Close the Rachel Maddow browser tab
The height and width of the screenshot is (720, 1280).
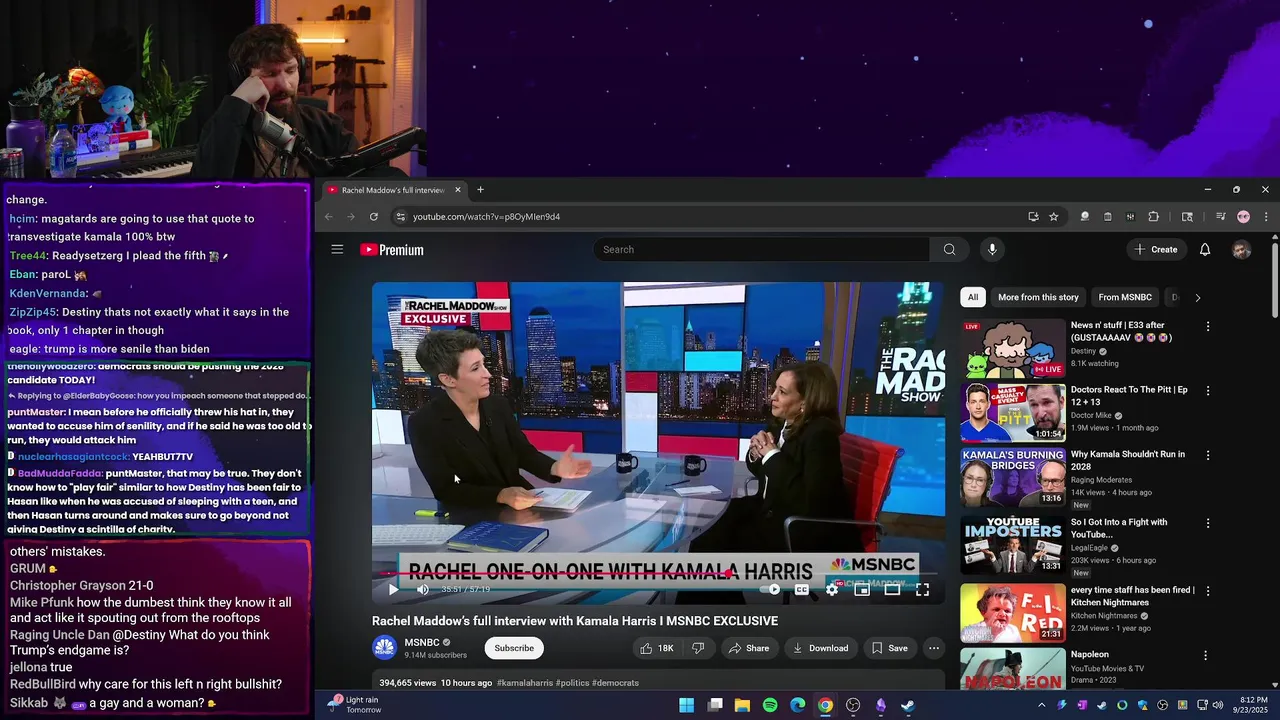[458, 190]
